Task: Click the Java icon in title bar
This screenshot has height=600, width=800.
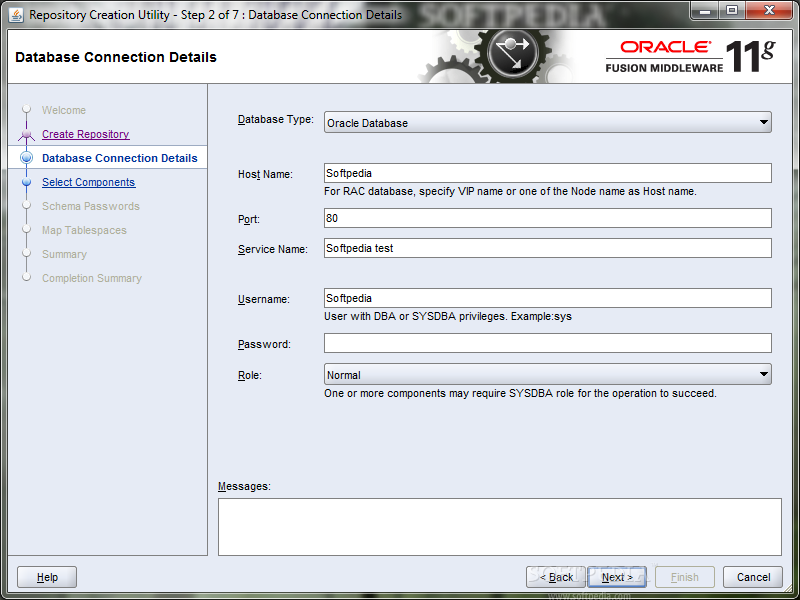Action: coord(16,15)
